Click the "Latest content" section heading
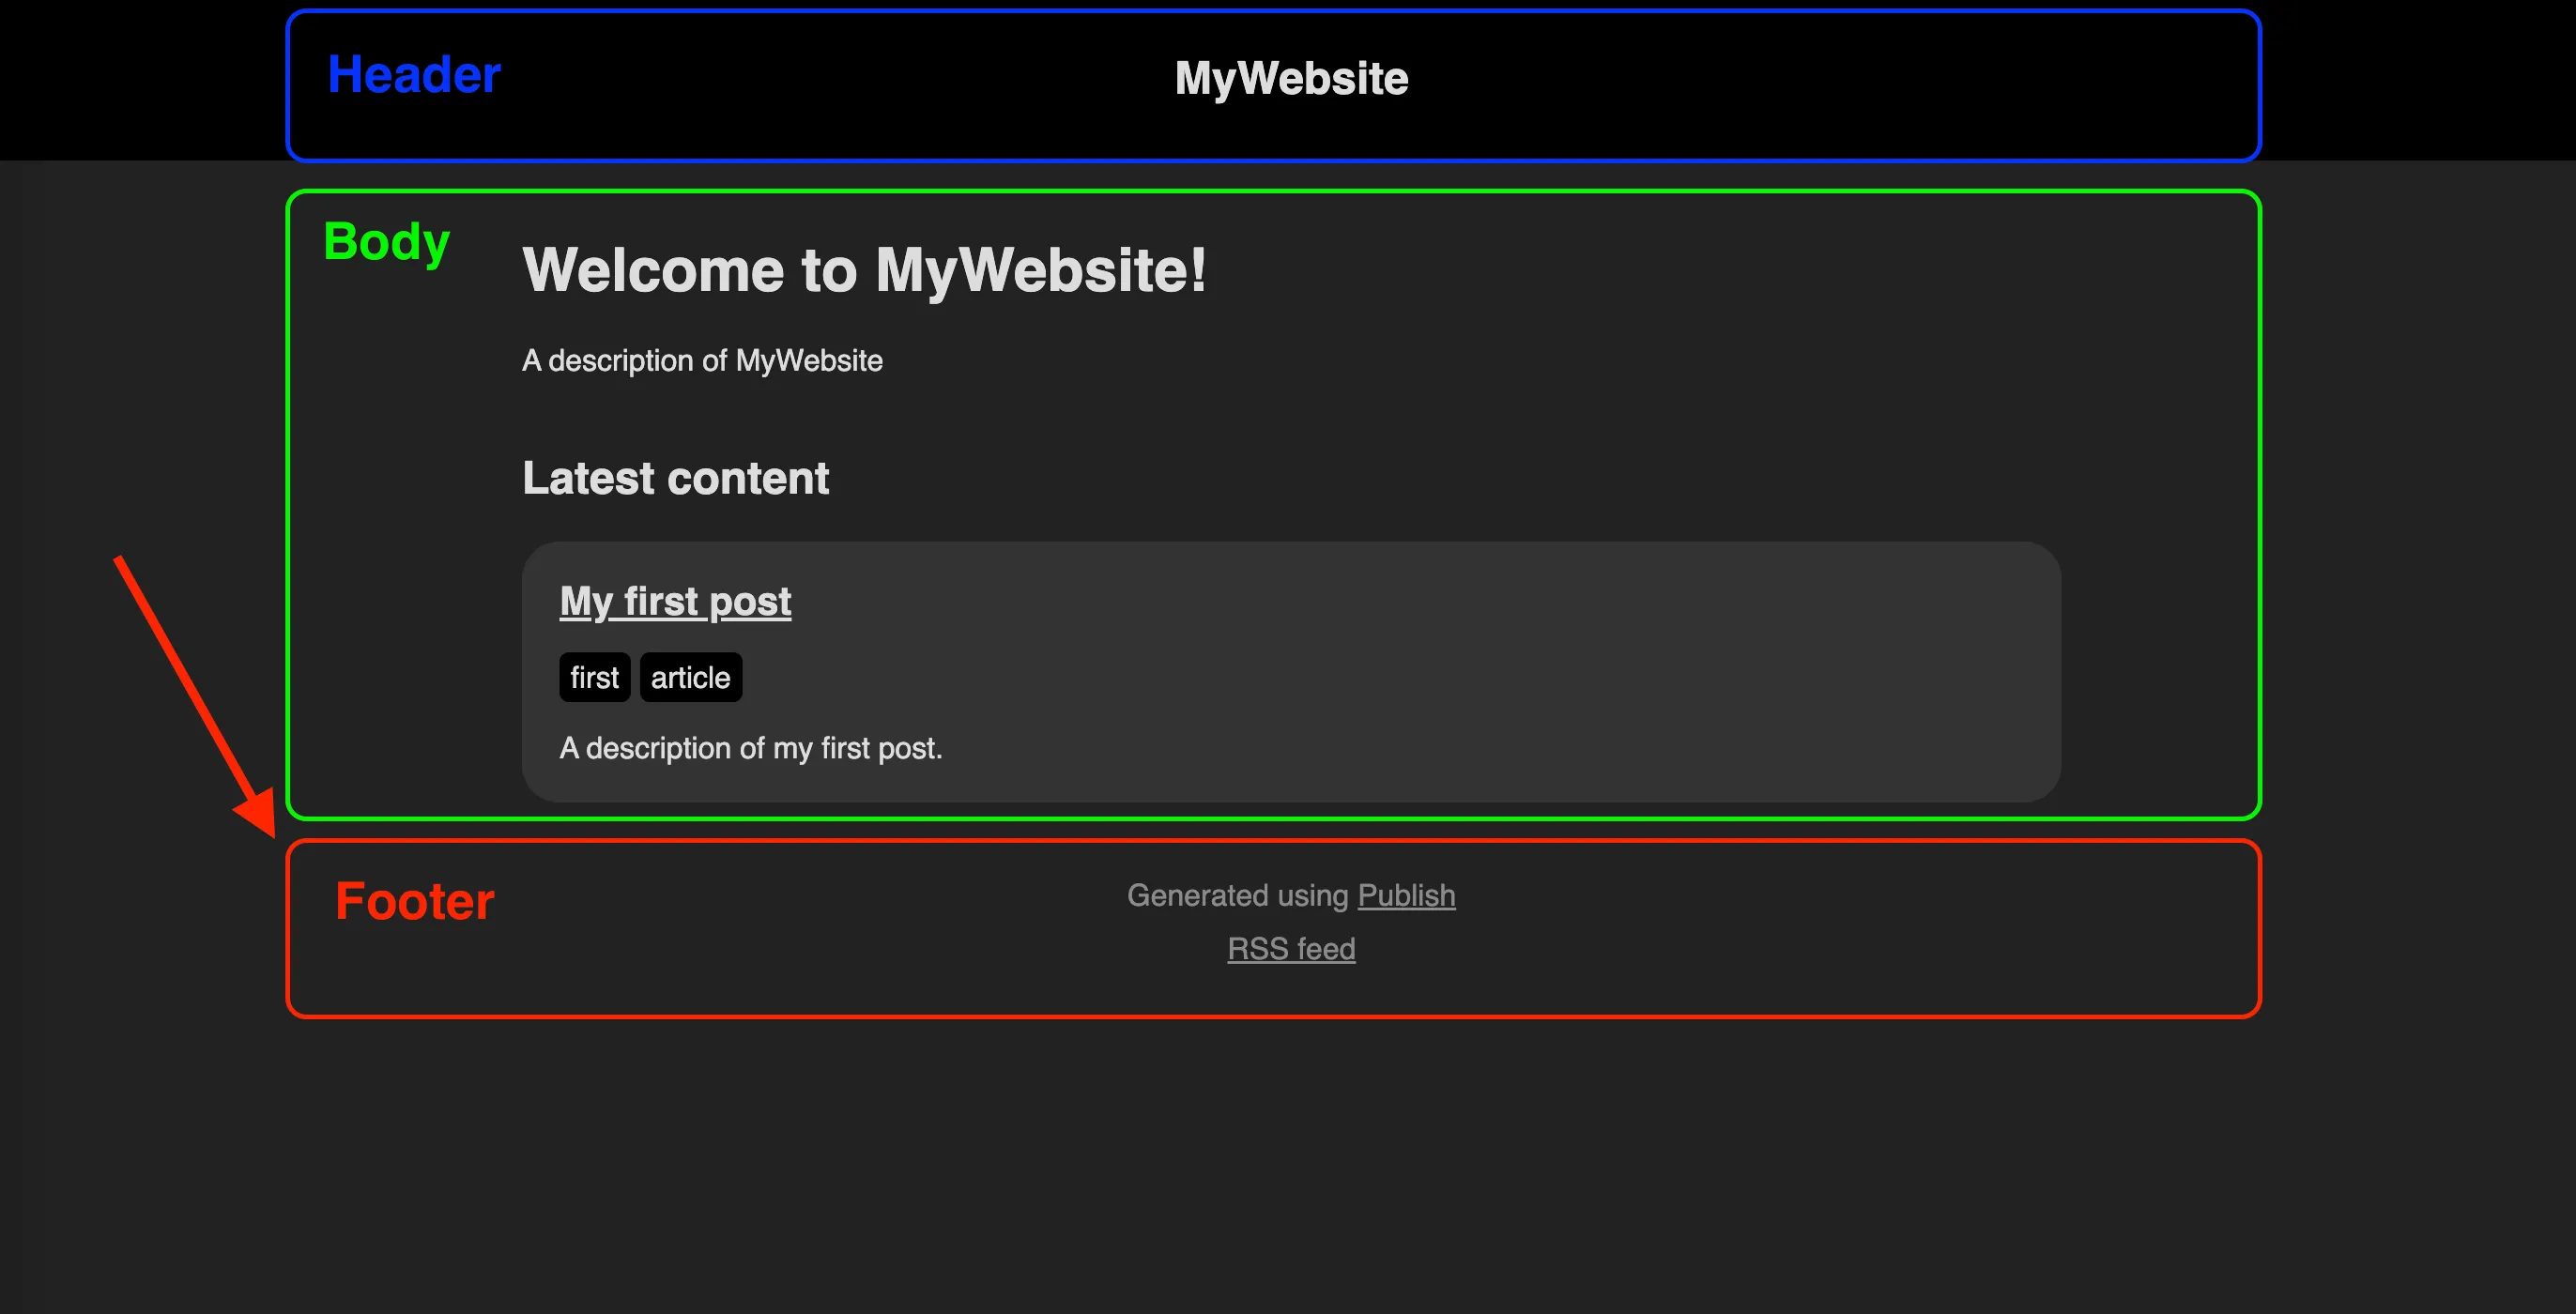 [675, 478]
